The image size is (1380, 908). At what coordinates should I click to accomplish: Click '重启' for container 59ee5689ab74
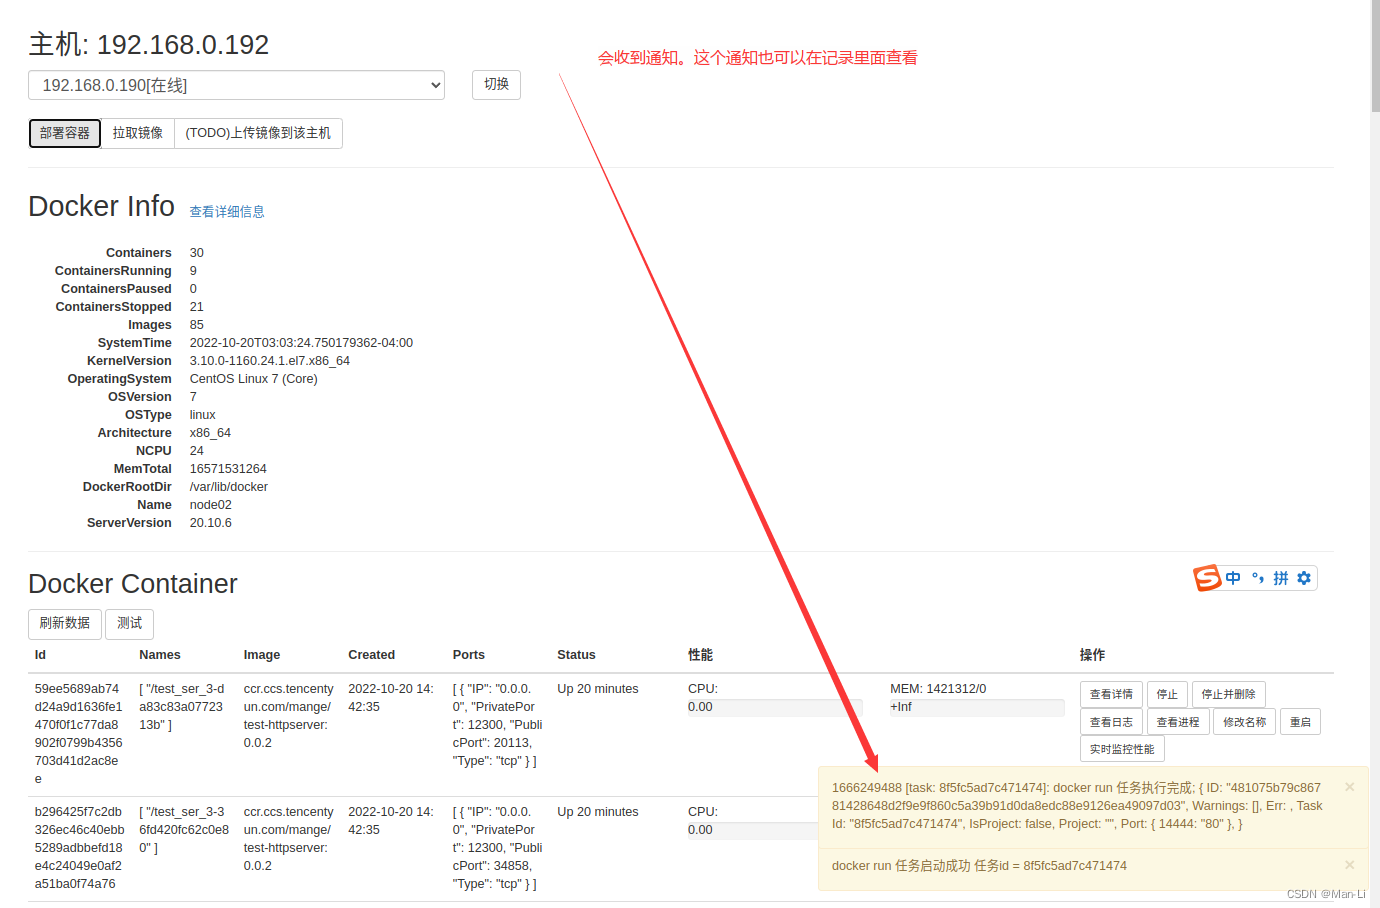[x=1300, y=722]
